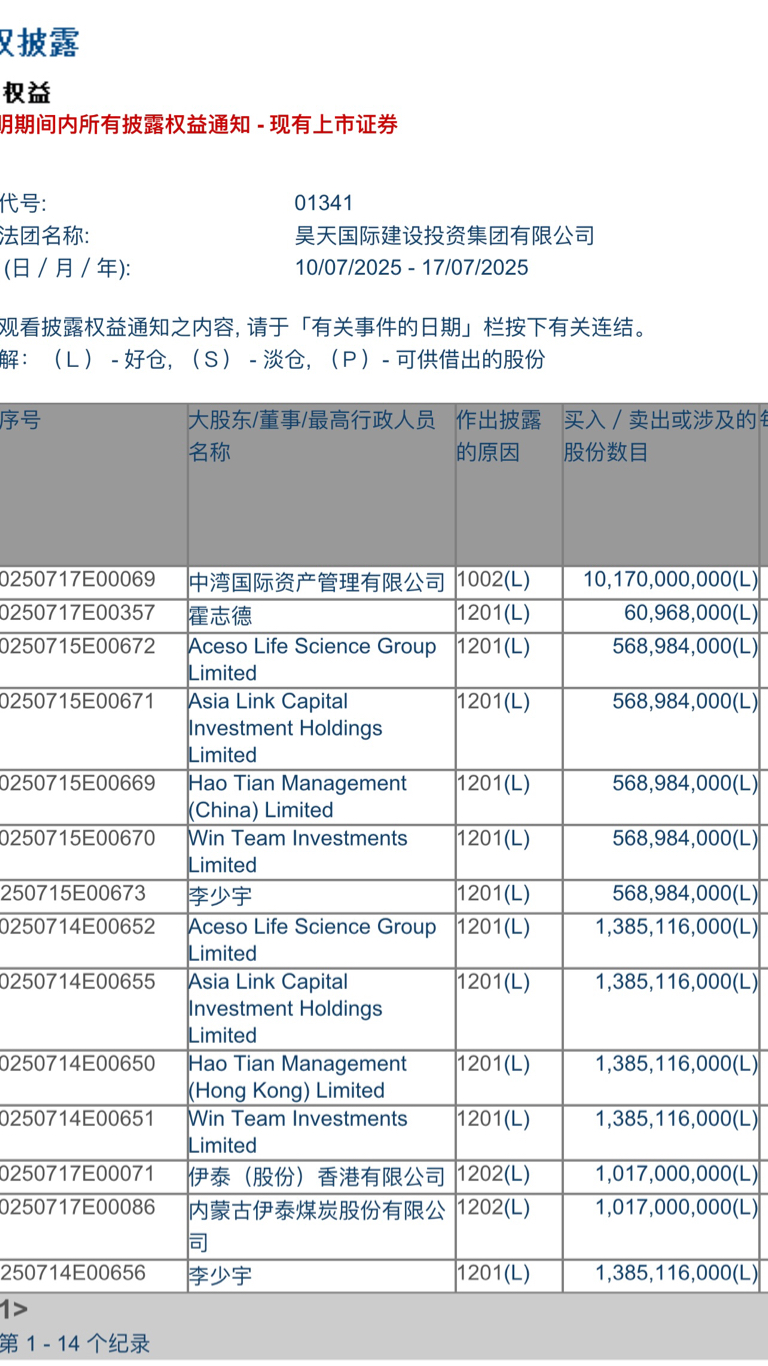This screenshot has height=1366, width=768.
Task: Click date range 10/07/2025 - 17/07/2025
Action: tap(411, 268)
